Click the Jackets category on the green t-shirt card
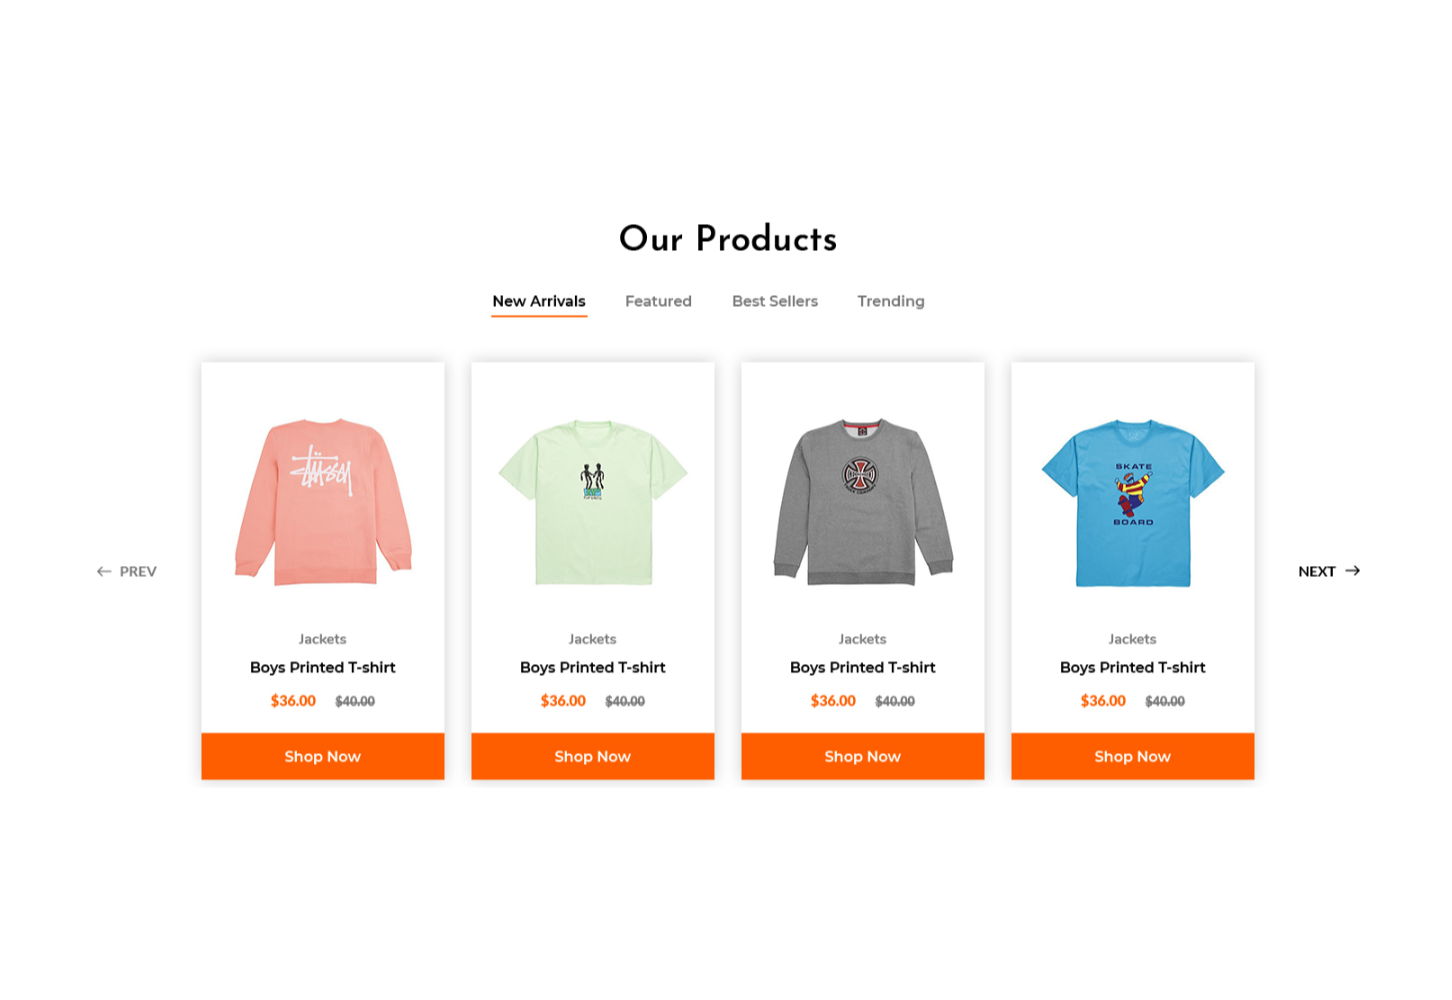 (x=593, y=639)
